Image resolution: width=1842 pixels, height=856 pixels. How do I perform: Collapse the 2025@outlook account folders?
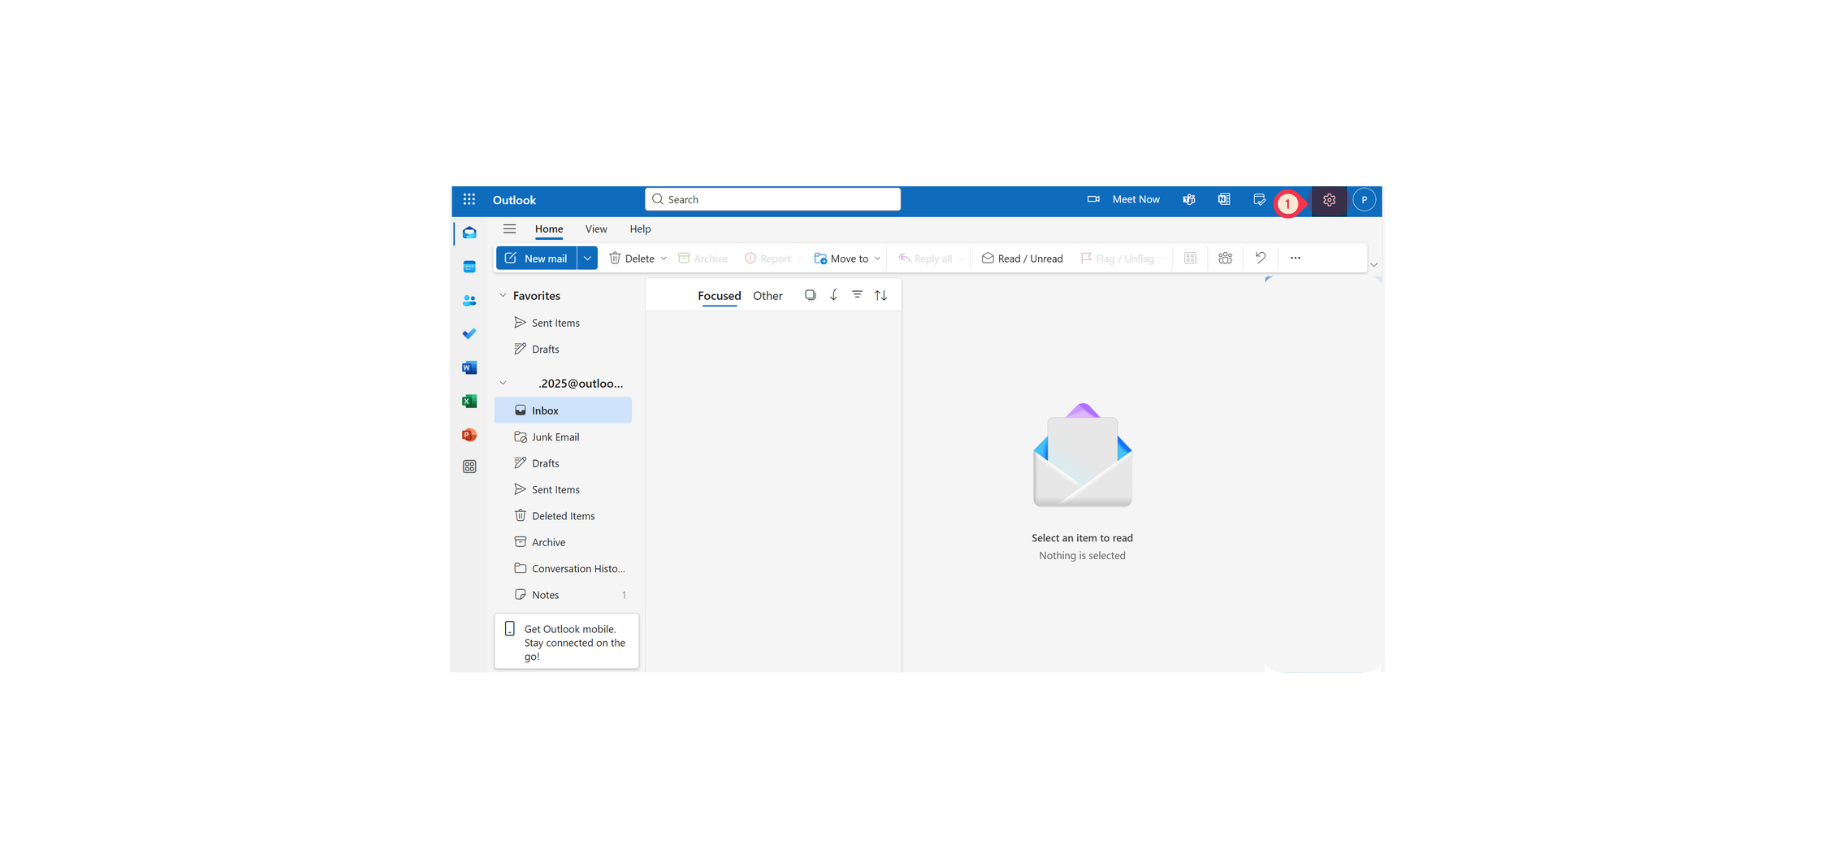[503, 383]
